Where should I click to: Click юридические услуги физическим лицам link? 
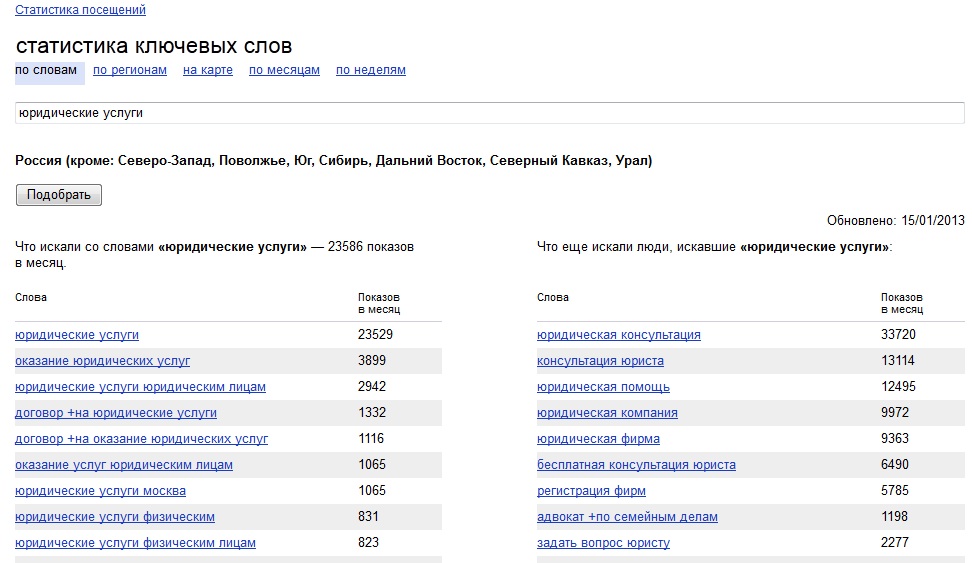135,543
